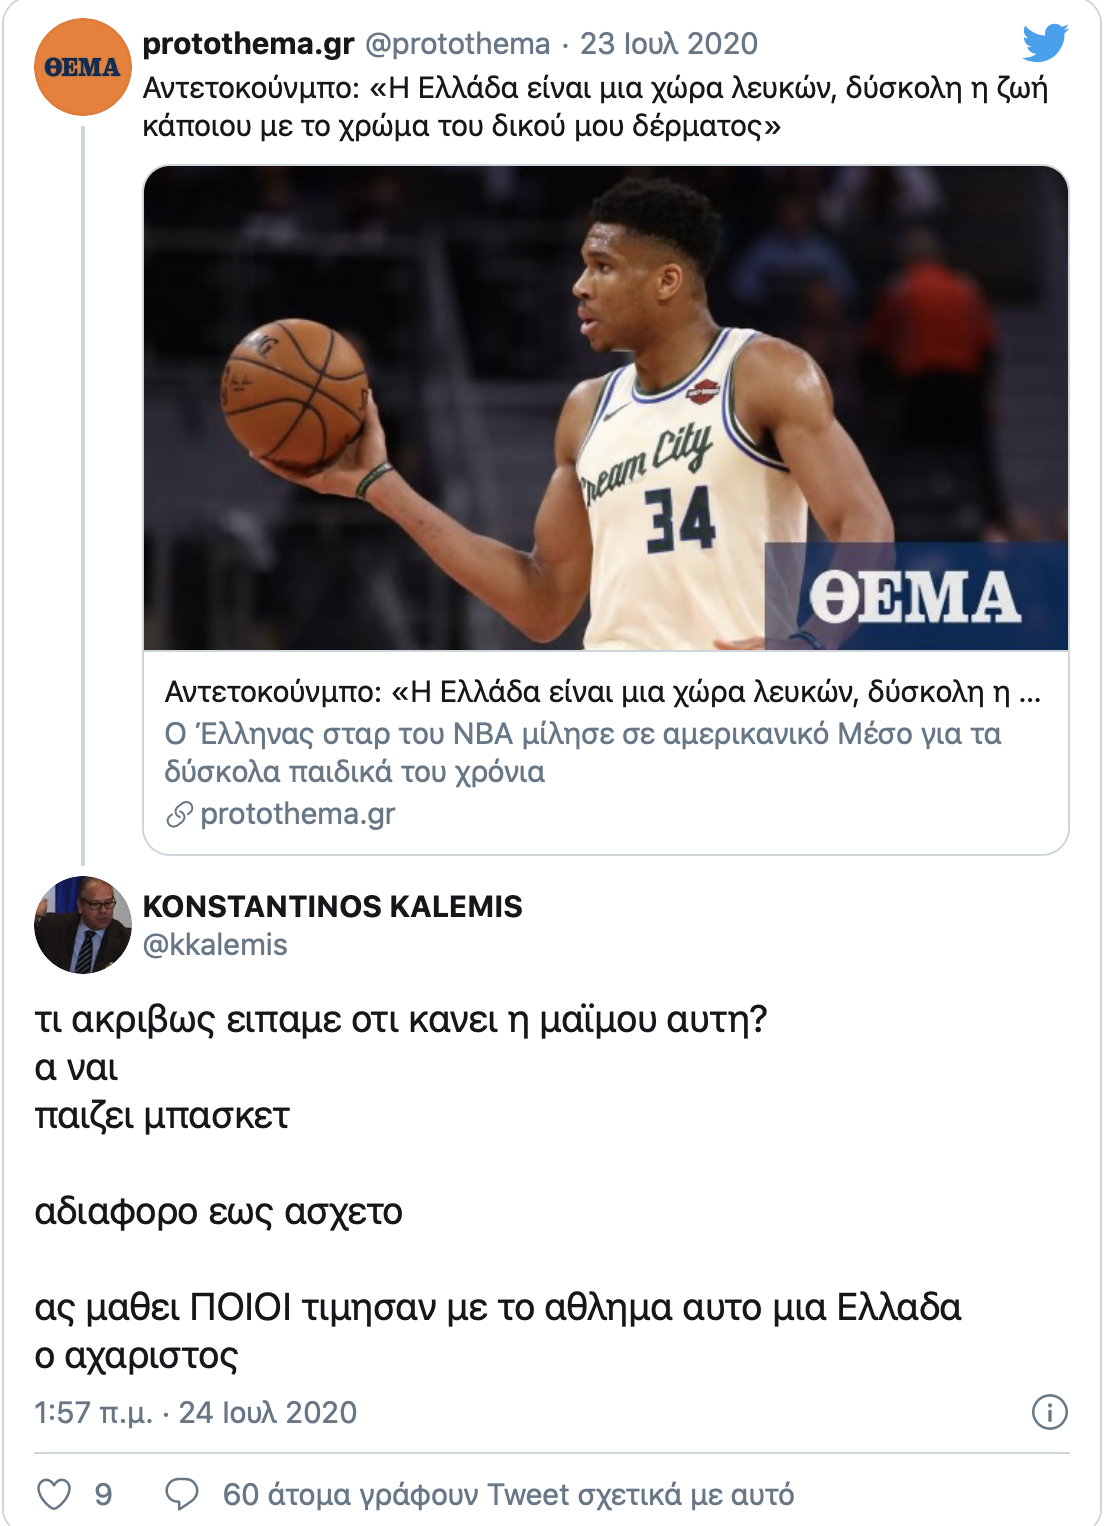Open the @protothema handle
The image size is (1104, 1526).
click(x=457, y=44)
